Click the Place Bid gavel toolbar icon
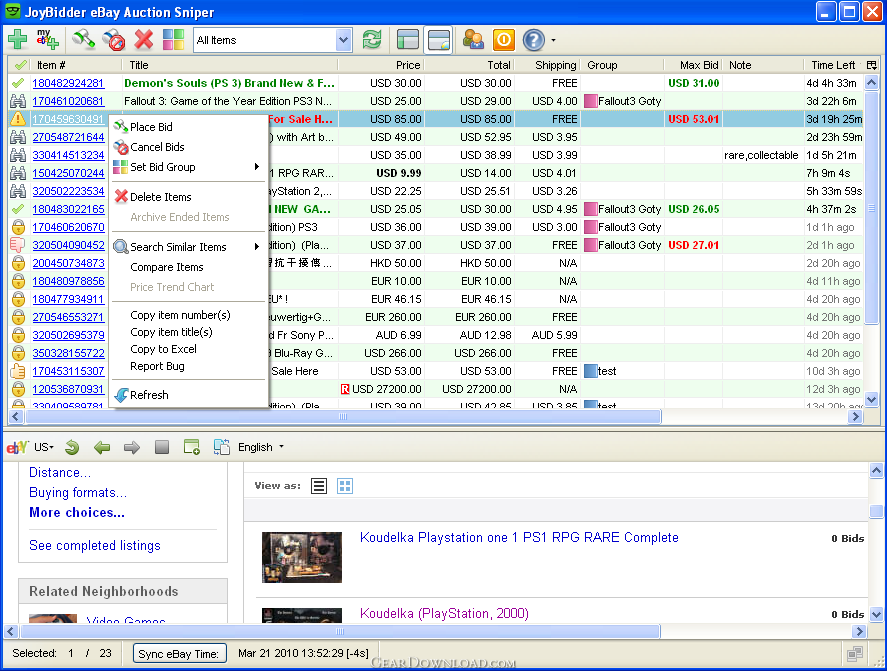Viewport: 887px width, 671px height. tap(84, 40)
